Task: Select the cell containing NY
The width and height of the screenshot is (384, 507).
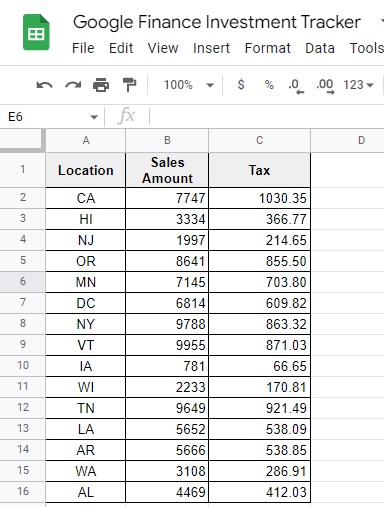Action: (86, 324)
